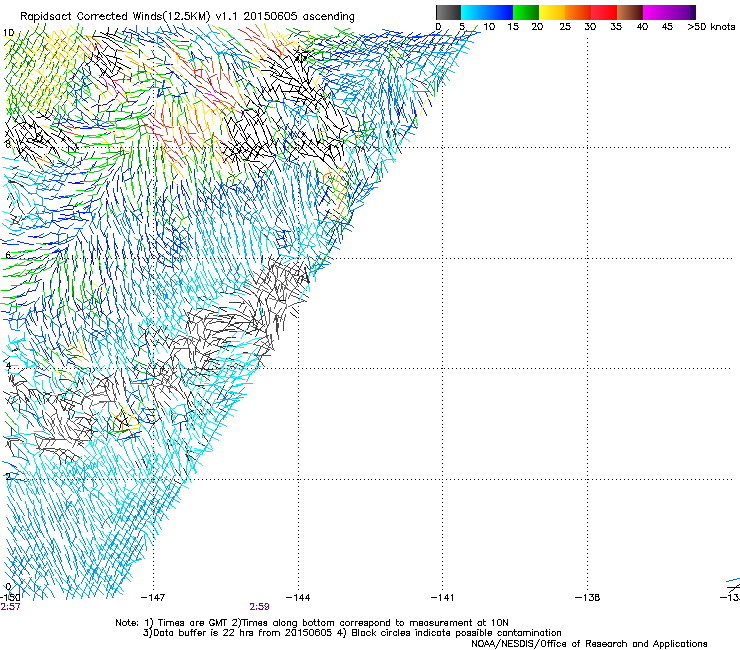Screen dimensions: 740x650
Task: Click the latitude '4' axis label
Action: coord(8,366)
